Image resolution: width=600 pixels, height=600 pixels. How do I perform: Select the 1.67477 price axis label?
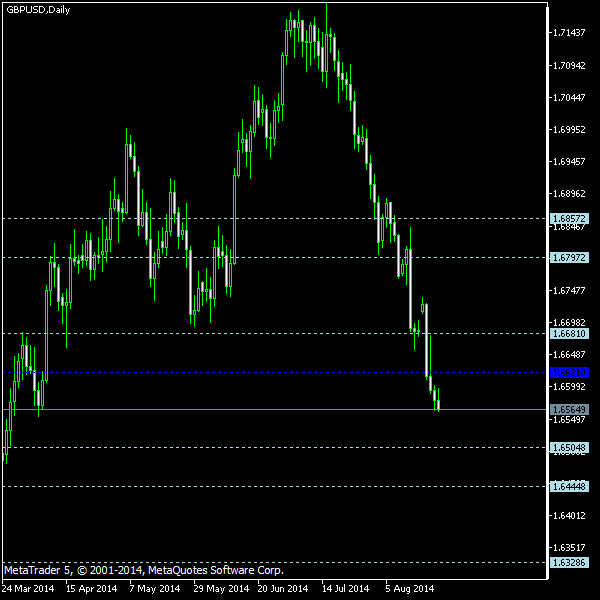[569, 291]
